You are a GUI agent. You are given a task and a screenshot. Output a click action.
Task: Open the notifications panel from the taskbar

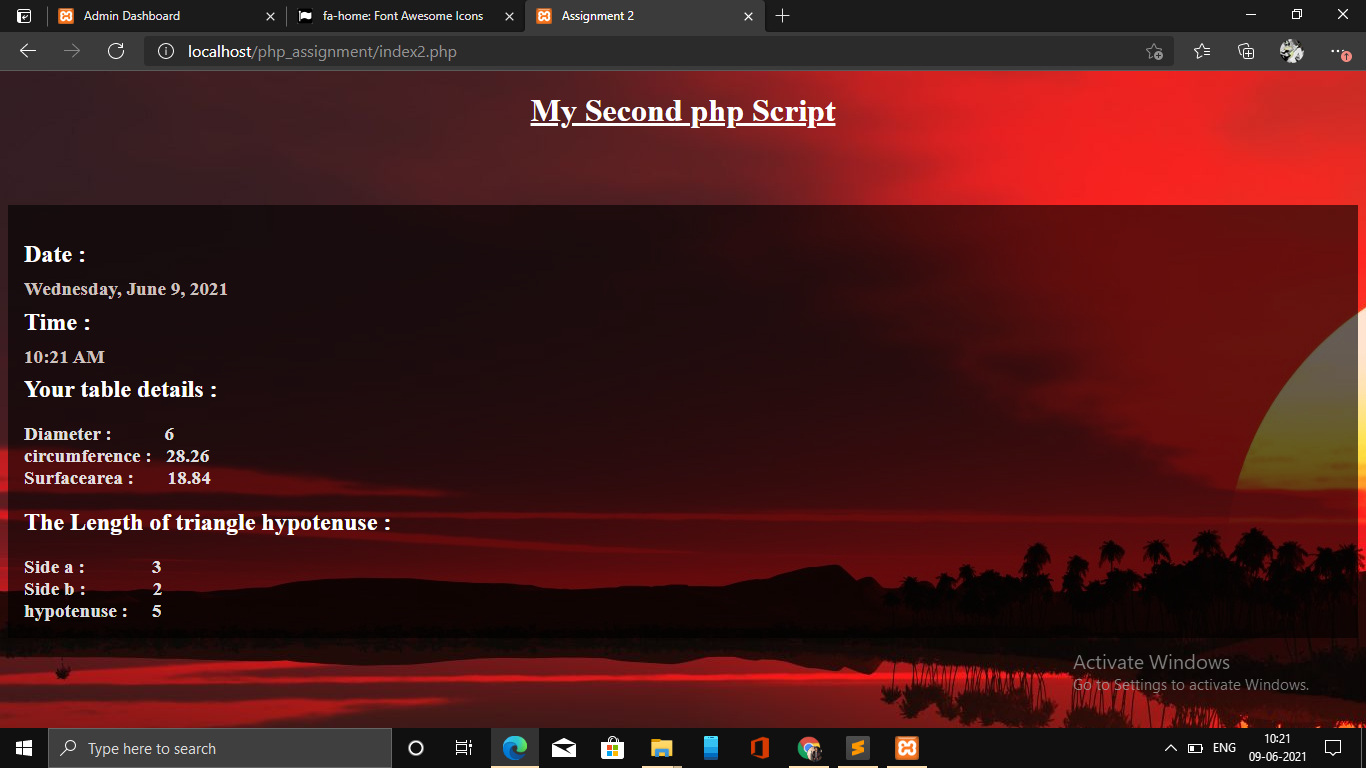point(1333,748)
